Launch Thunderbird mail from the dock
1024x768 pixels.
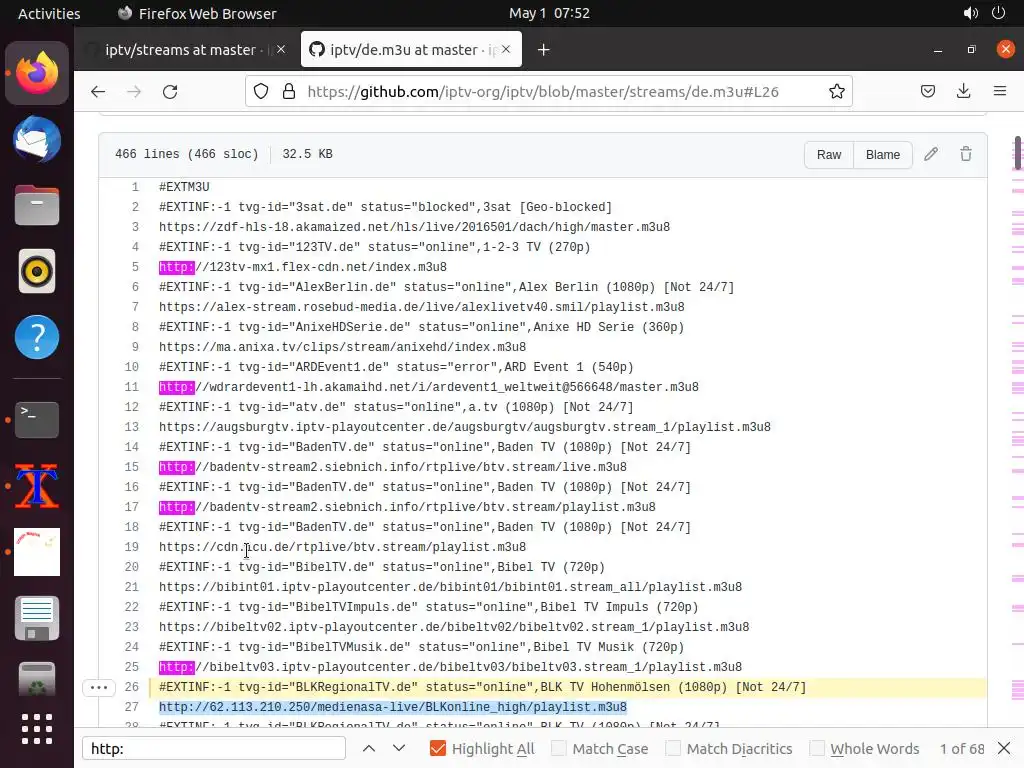pyautogui.click(x=37, y=139)
